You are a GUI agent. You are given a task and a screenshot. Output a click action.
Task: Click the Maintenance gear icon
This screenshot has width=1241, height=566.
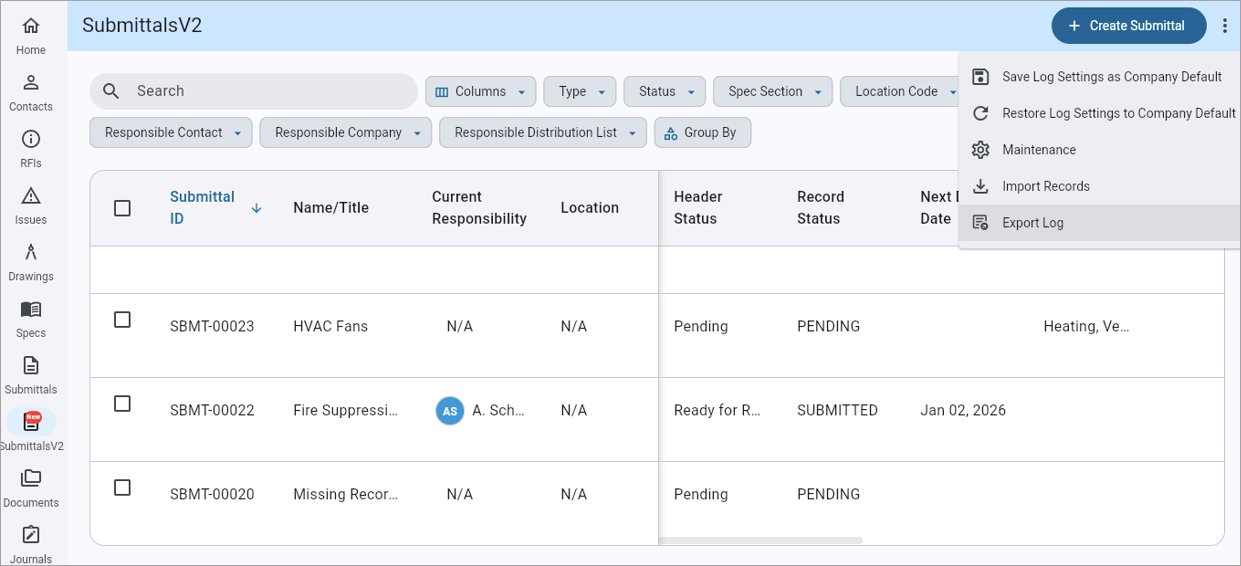(x=981, y=150)
